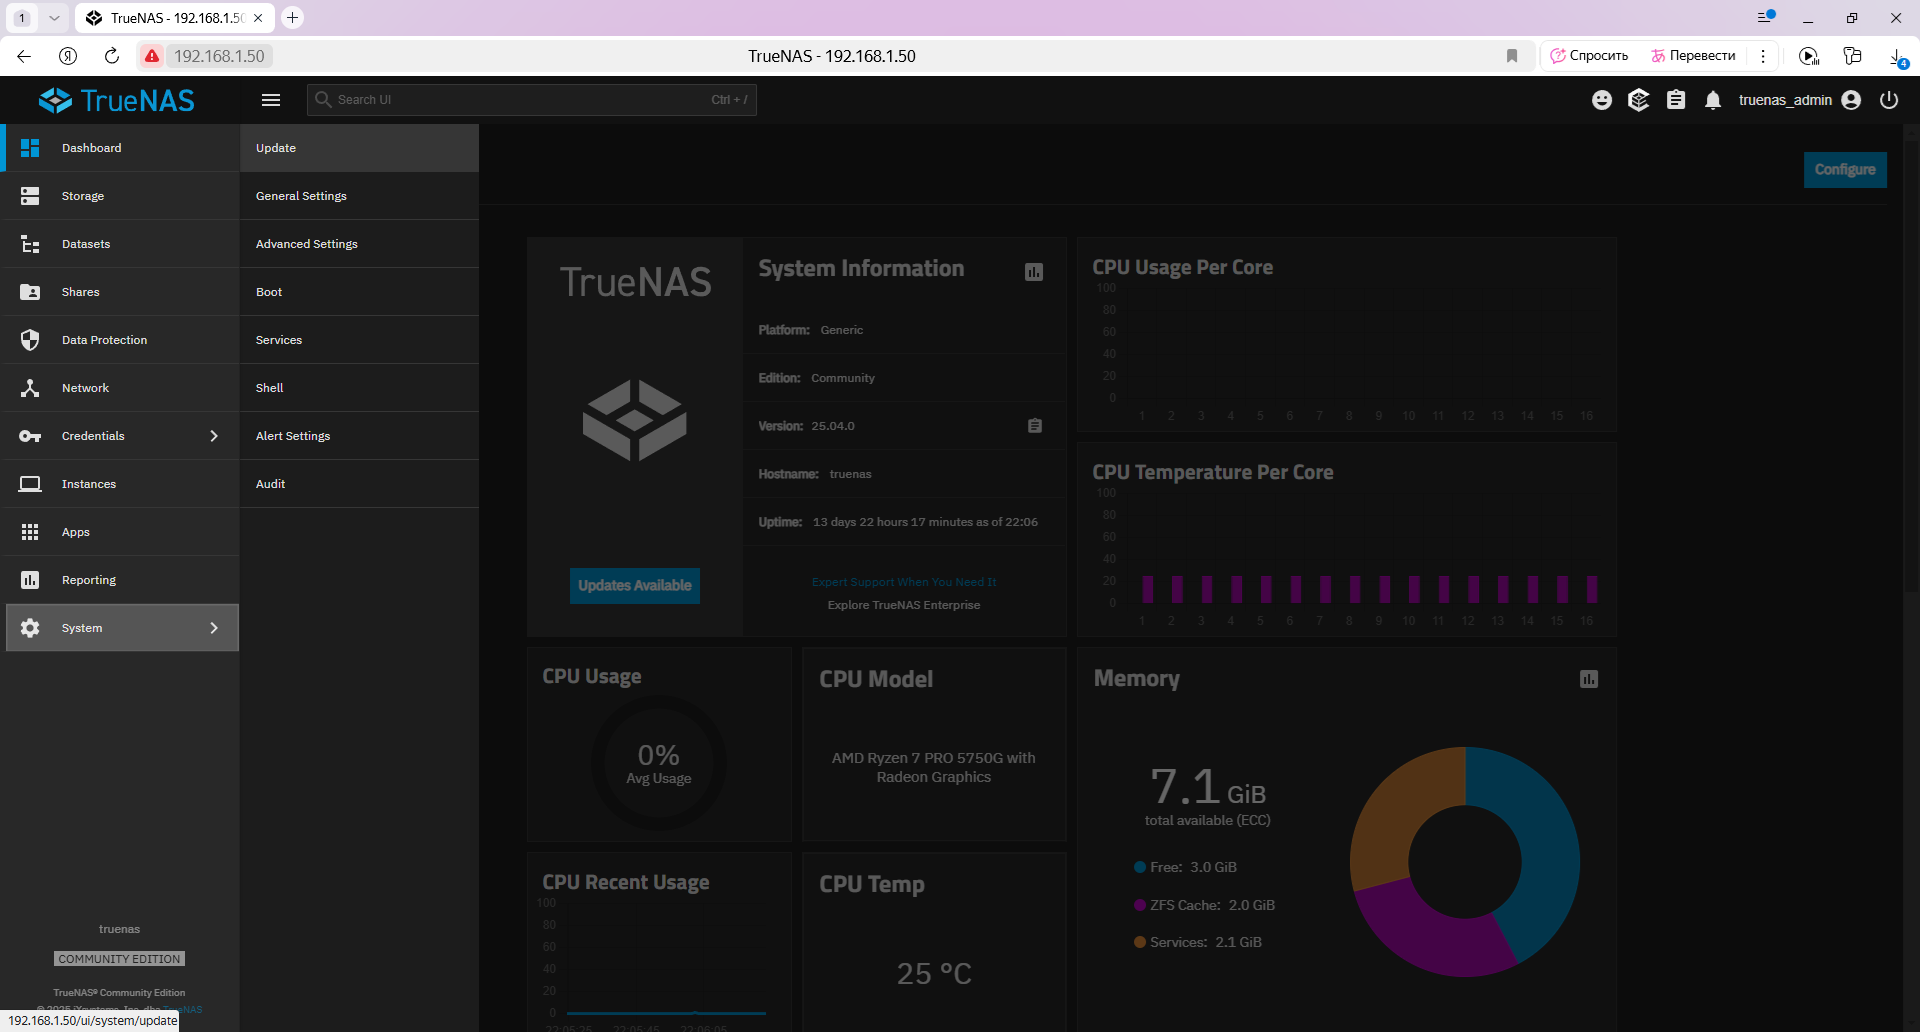Click the AMD Ryzen 7 PRO 5750G text

pos(934,768)
